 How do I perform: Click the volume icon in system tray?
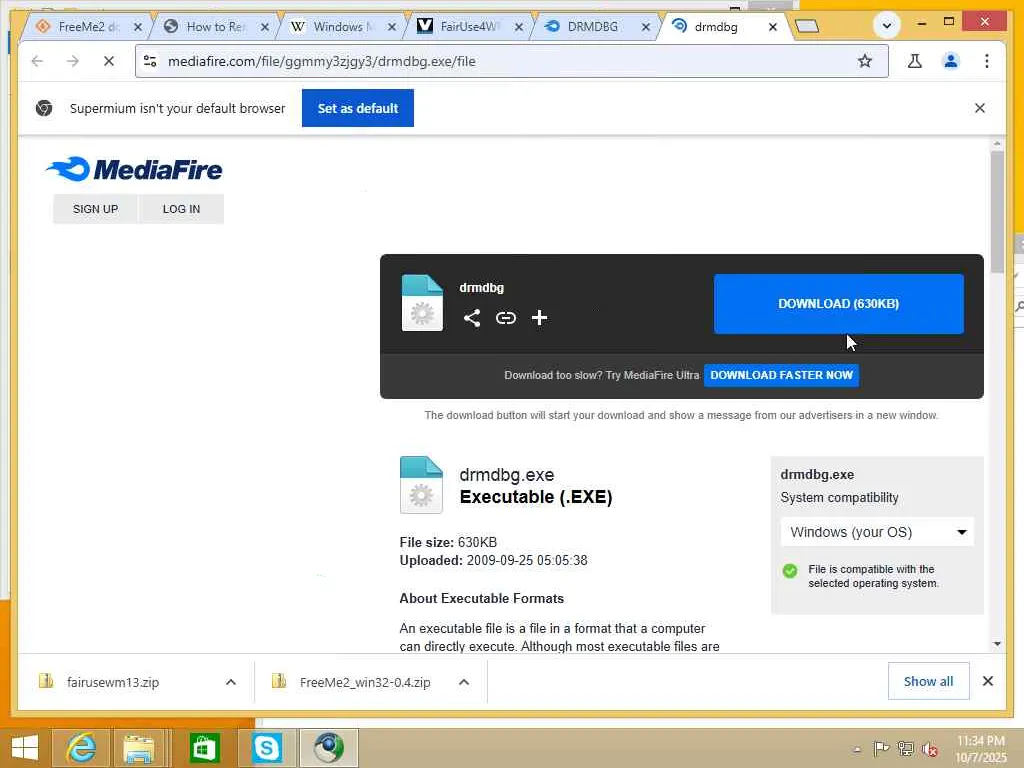click(930, 749)
